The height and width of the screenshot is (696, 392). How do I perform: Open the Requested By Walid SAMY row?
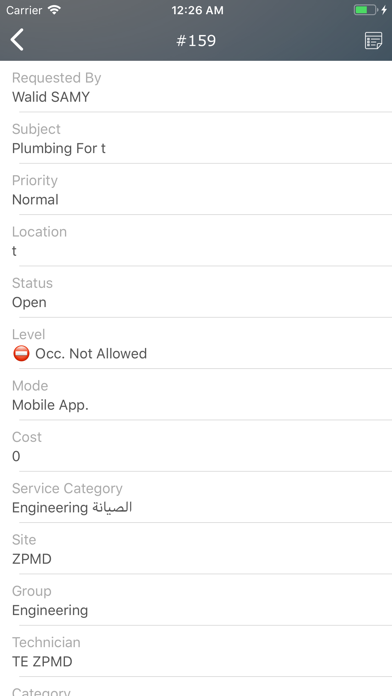[x=196, y=87]
